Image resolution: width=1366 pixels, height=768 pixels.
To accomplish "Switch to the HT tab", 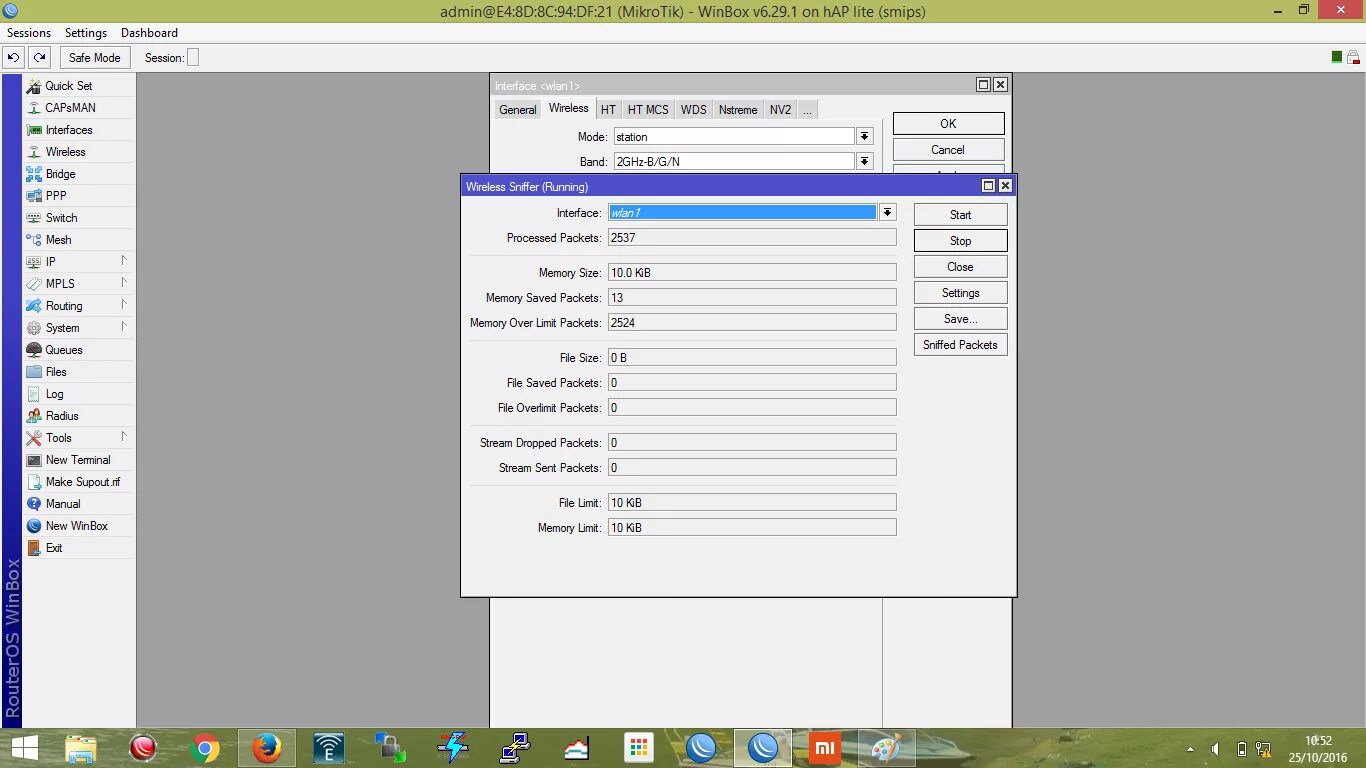I will click(x=608, y=110).
